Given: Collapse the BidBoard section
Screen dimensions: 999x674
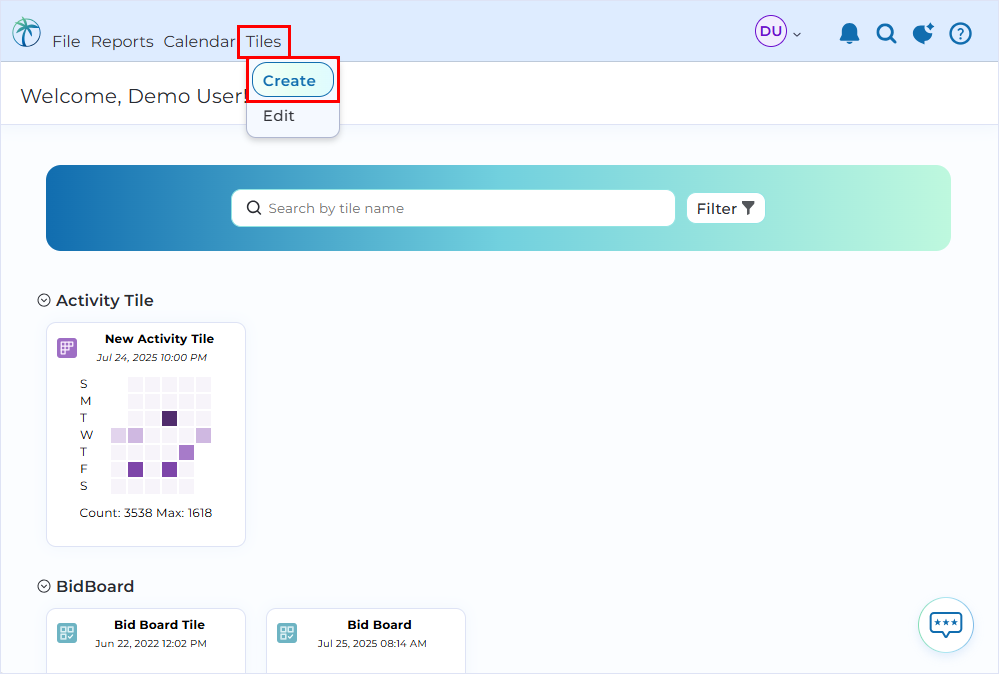Looking at the screenshot, I should point(43,585).
